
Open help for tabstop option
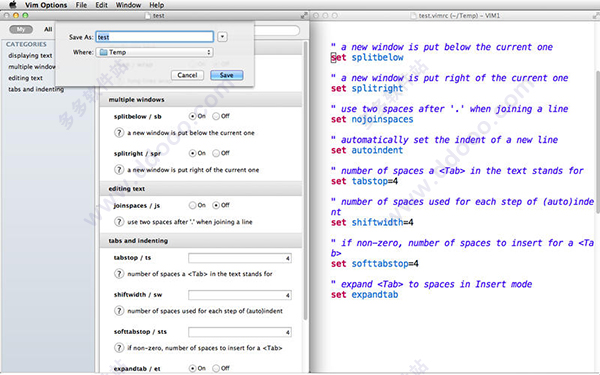pyautogui.click(x=119, y=274)
